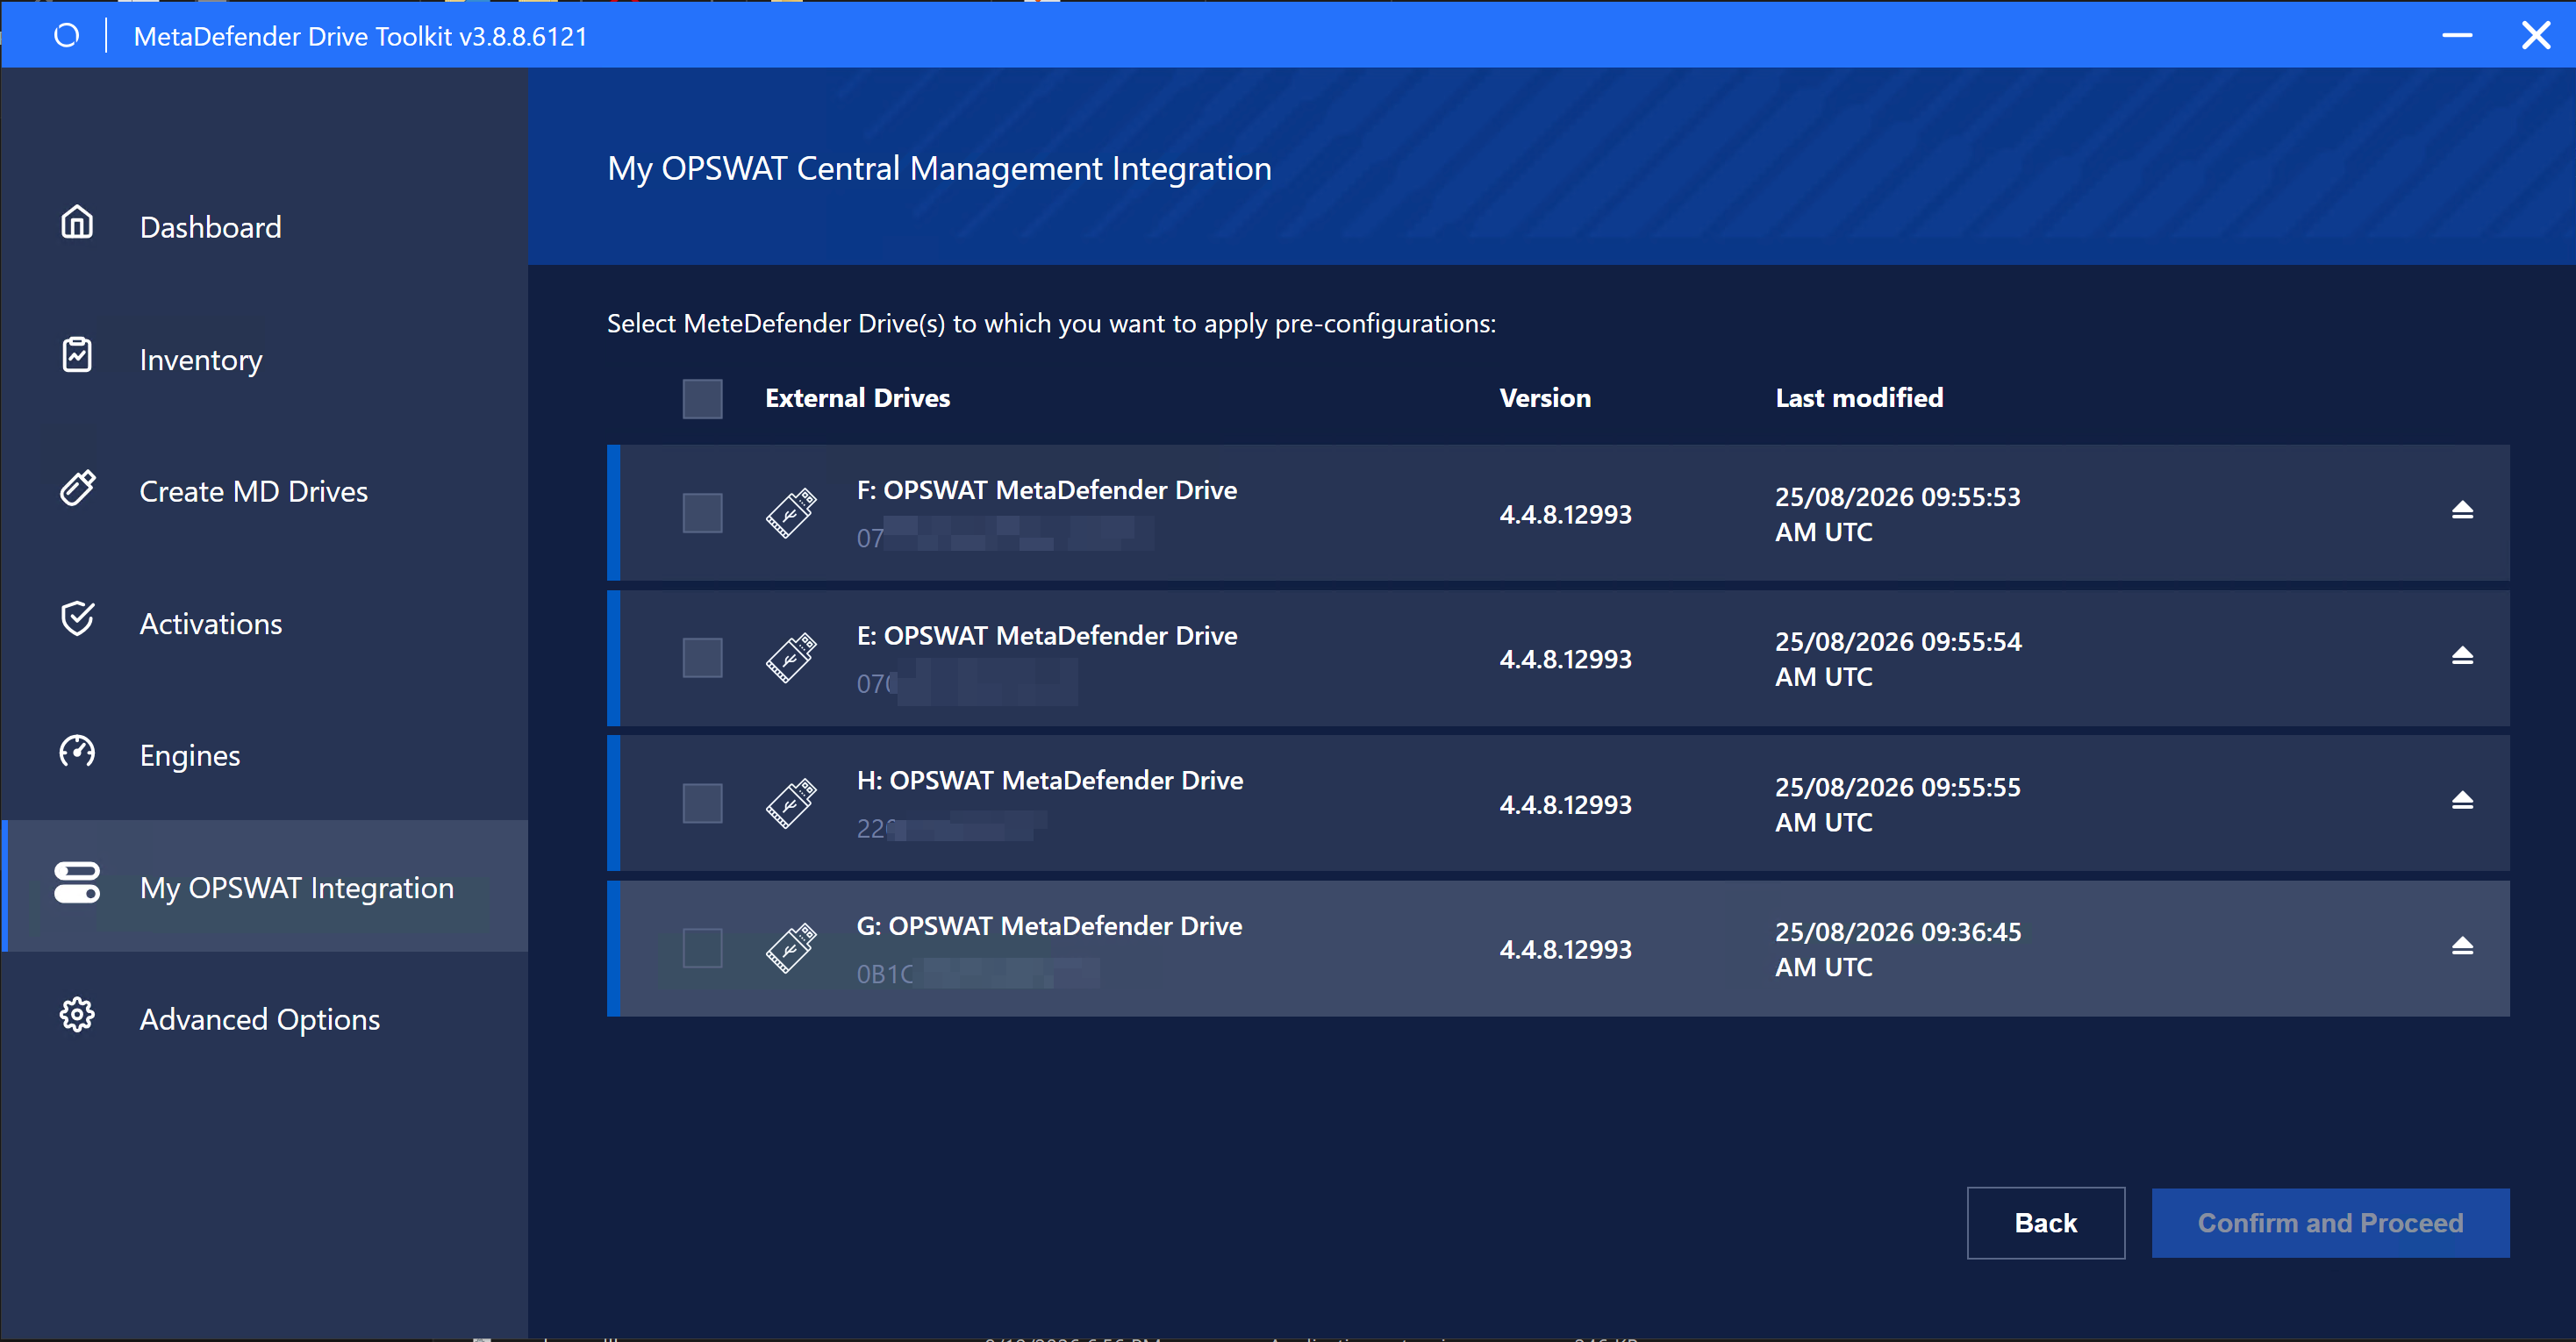Click version 4.4.8.12993 in F: row
This screenshot has height=1342, width=2576.
[1565, 514]
